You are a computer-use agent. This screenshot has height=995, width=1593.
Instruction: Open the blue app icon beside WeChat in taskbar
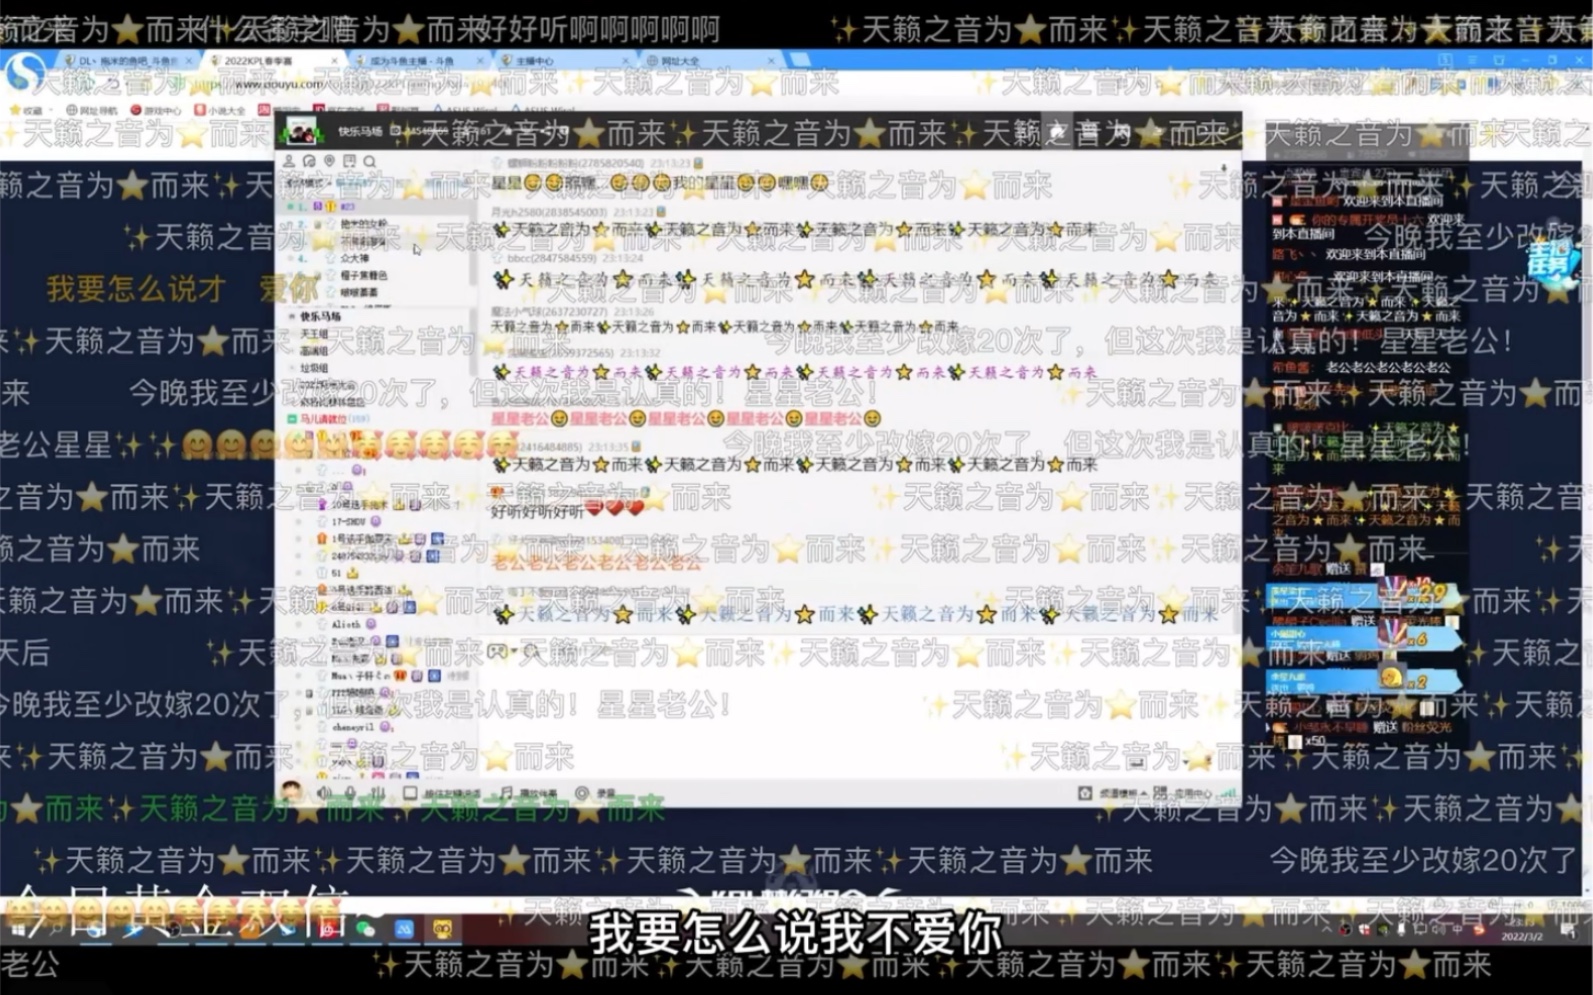coord(404,929)
